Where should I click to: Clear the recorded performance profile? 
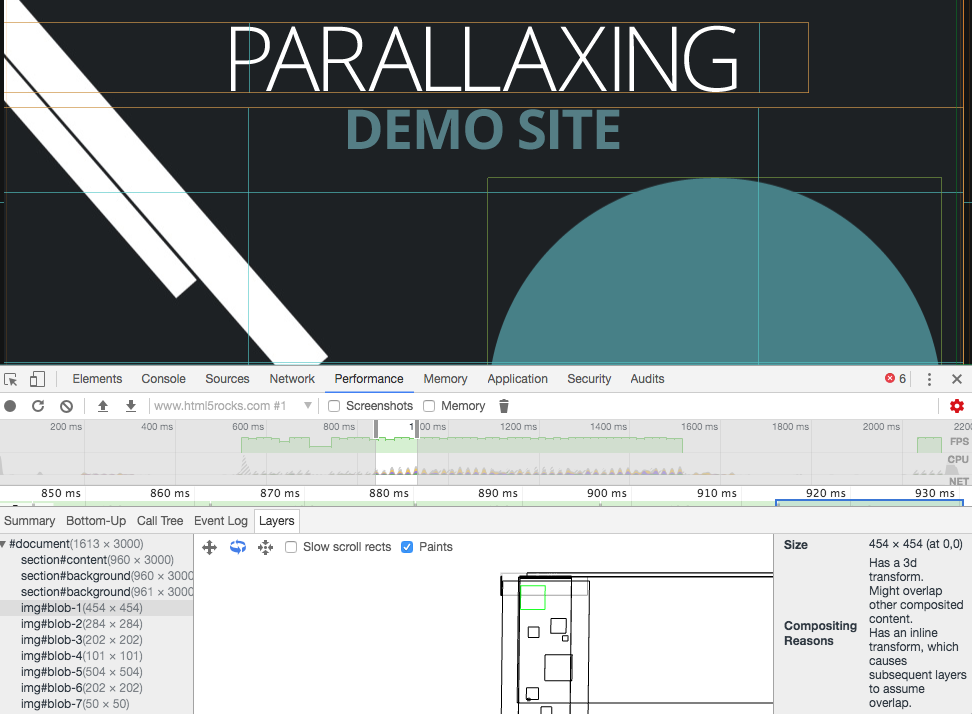[66, 406]
